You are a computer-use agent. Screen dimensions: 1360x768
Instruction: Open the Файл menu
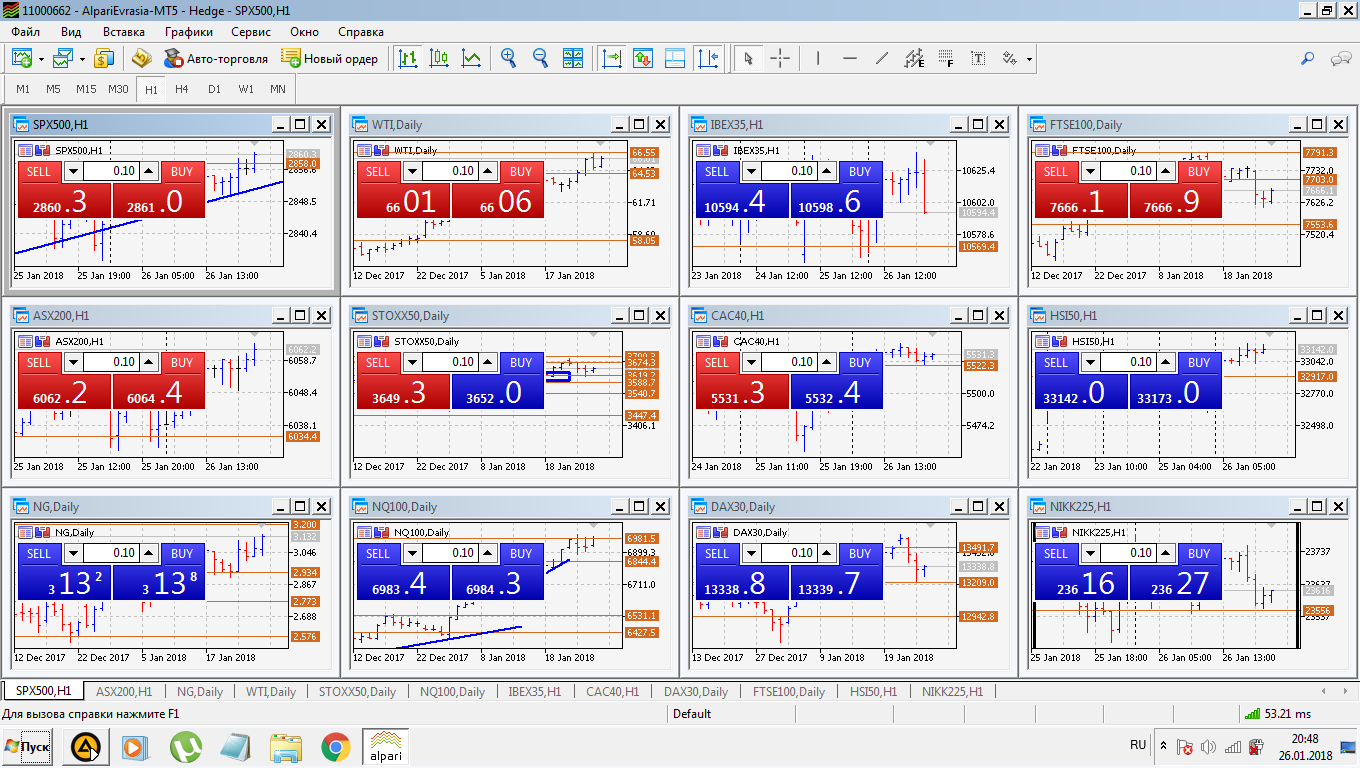point(26,32)
